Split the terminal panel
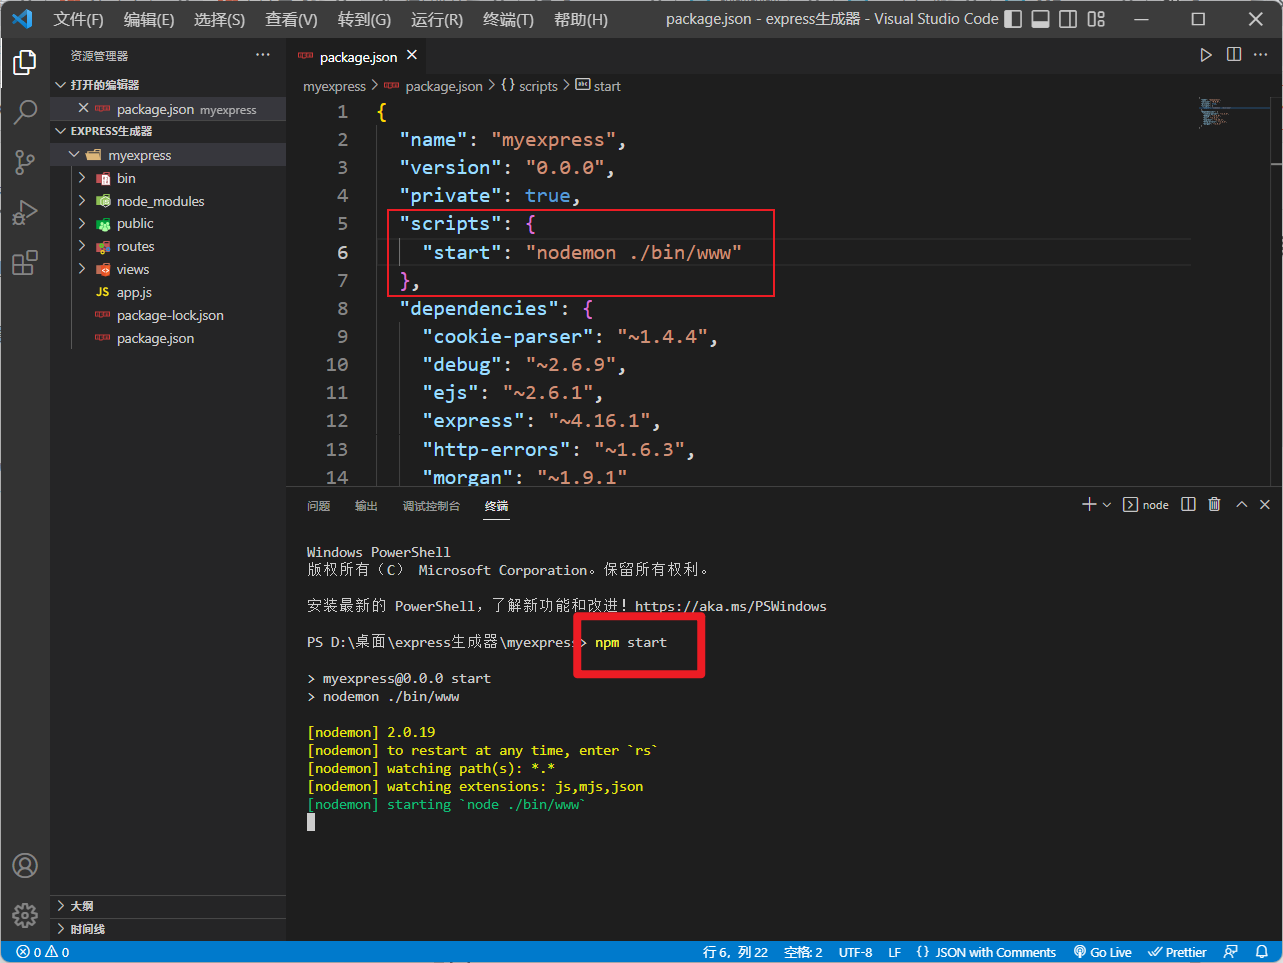1283x963 pixels. (1188, 504)
